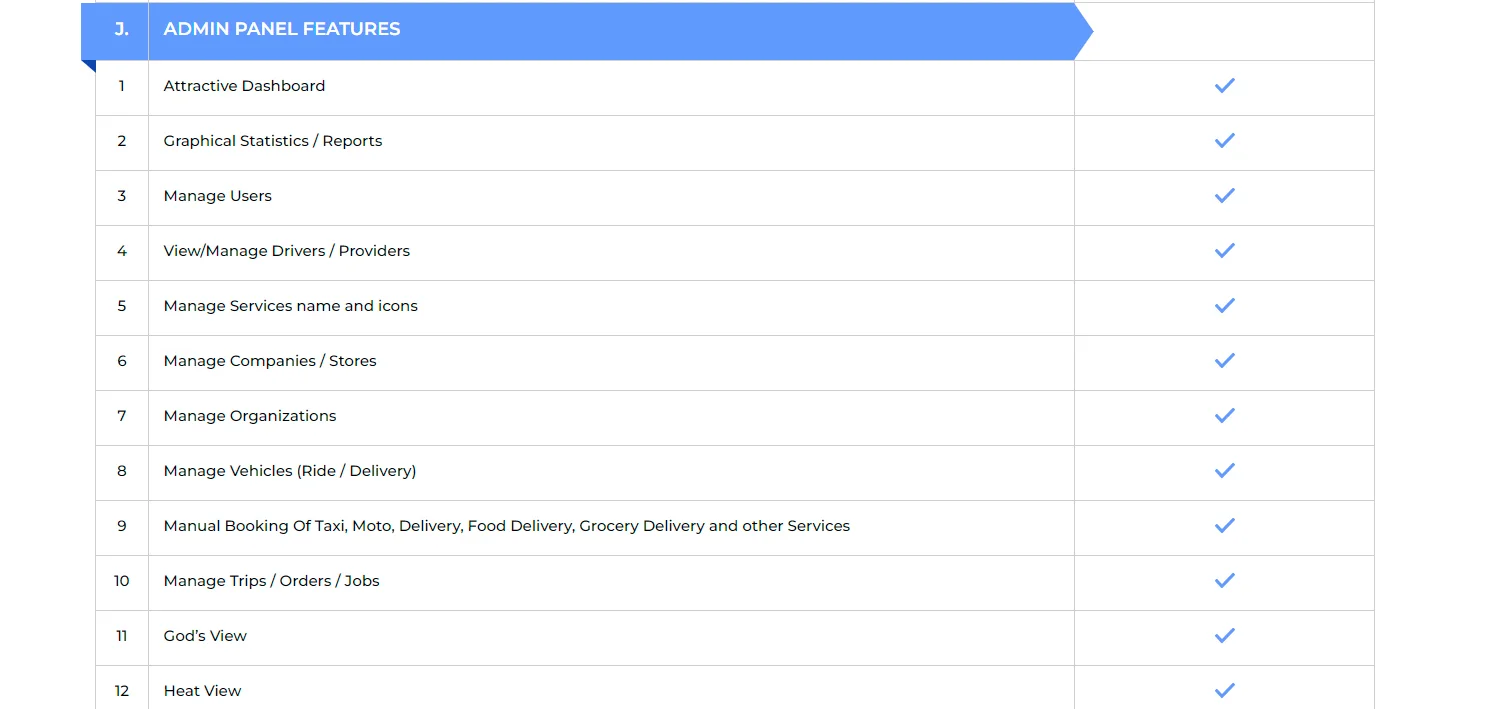
Task: Click the 'Heat View' feature label
Action: click(x=202, y=691)
